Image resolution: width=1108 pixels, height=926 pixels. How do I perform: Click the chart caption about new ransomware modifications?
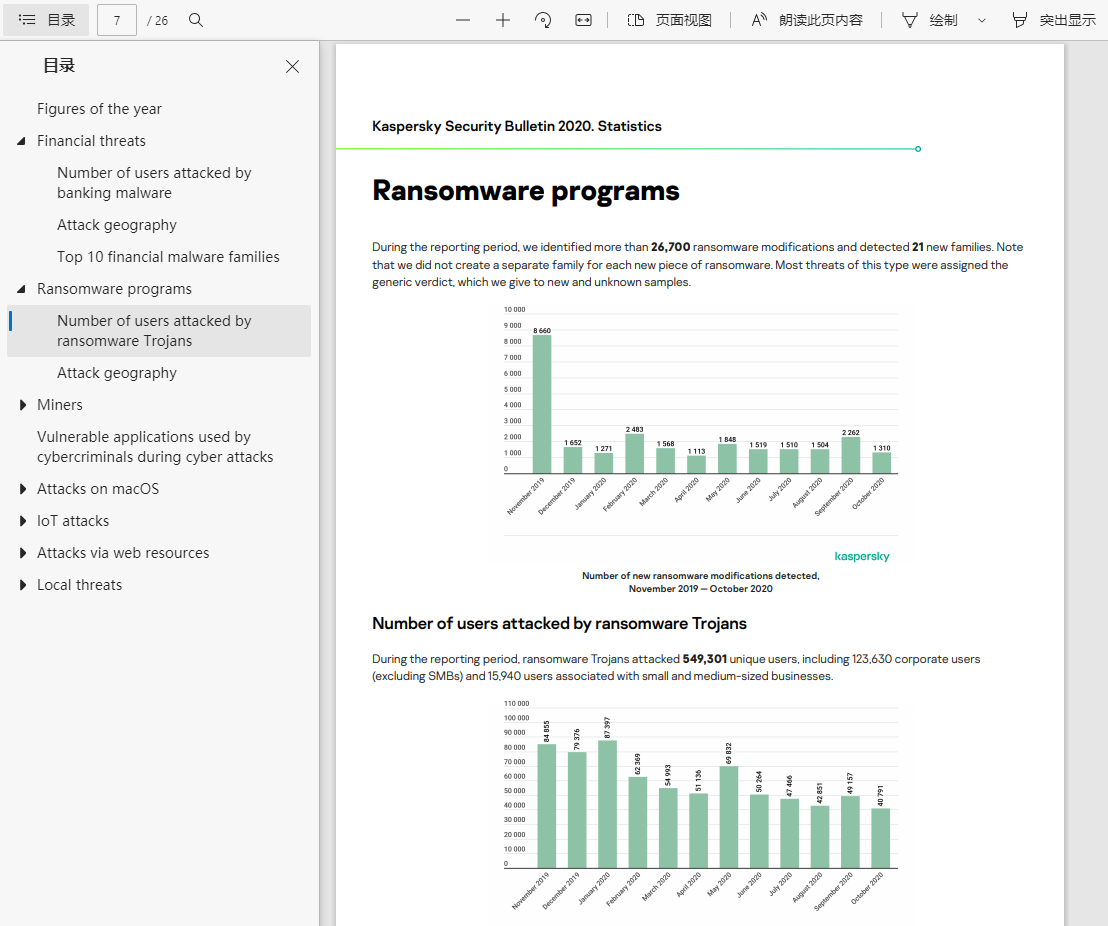pyautogui.click(x=700, y=582)
